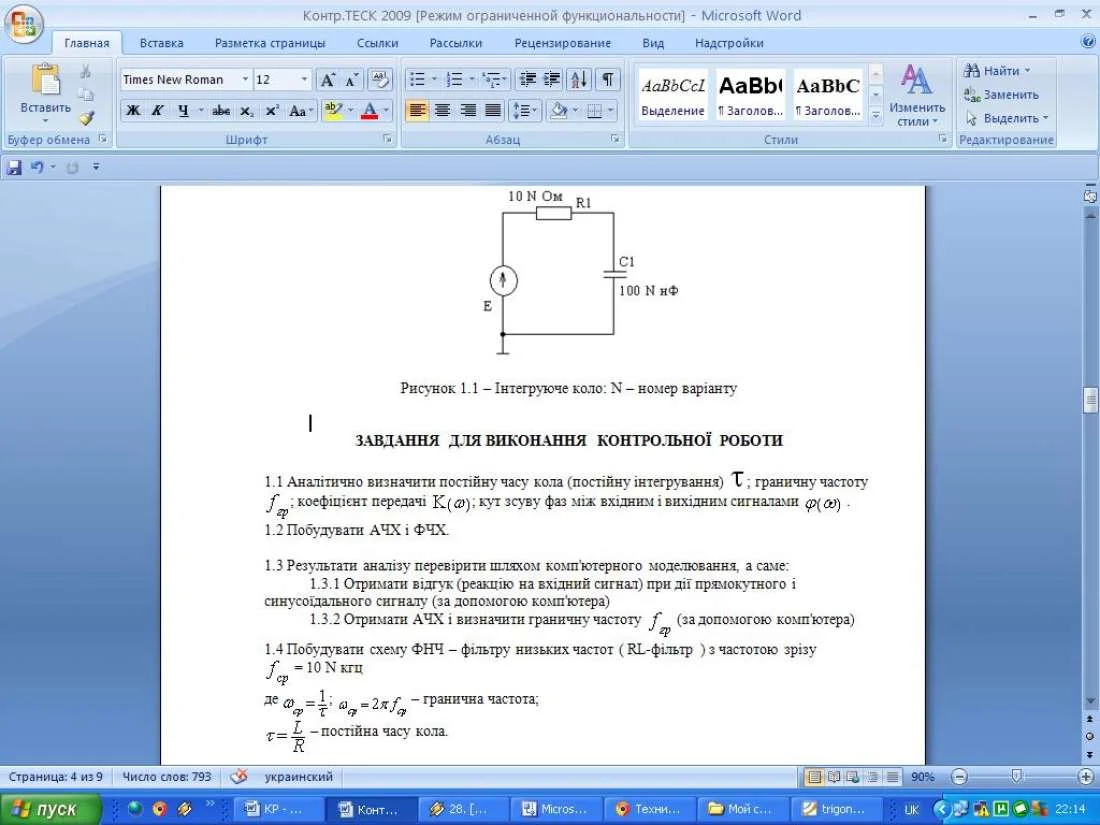Justify text alignment
The image size is (1100, 825).
[x=493, y=111]
